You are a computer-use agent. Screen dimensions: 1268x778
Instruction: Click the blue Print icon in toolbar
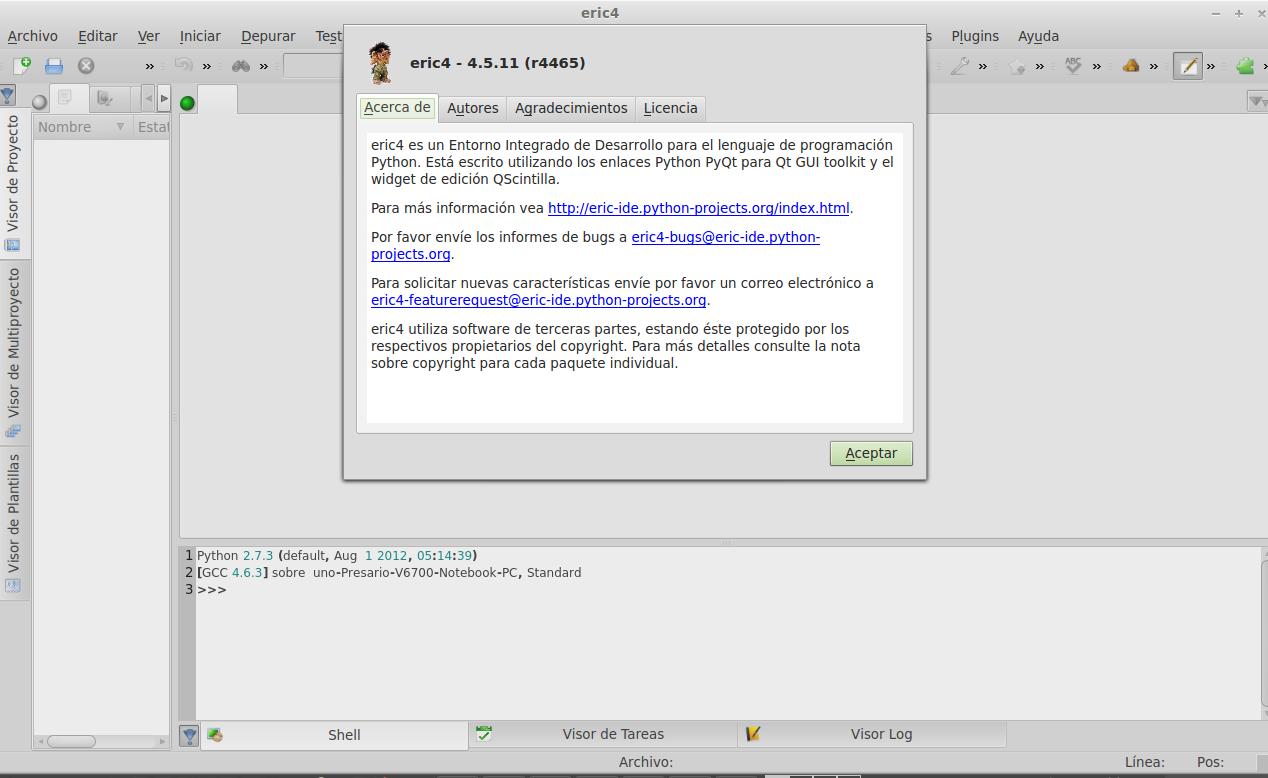point(54,66)
